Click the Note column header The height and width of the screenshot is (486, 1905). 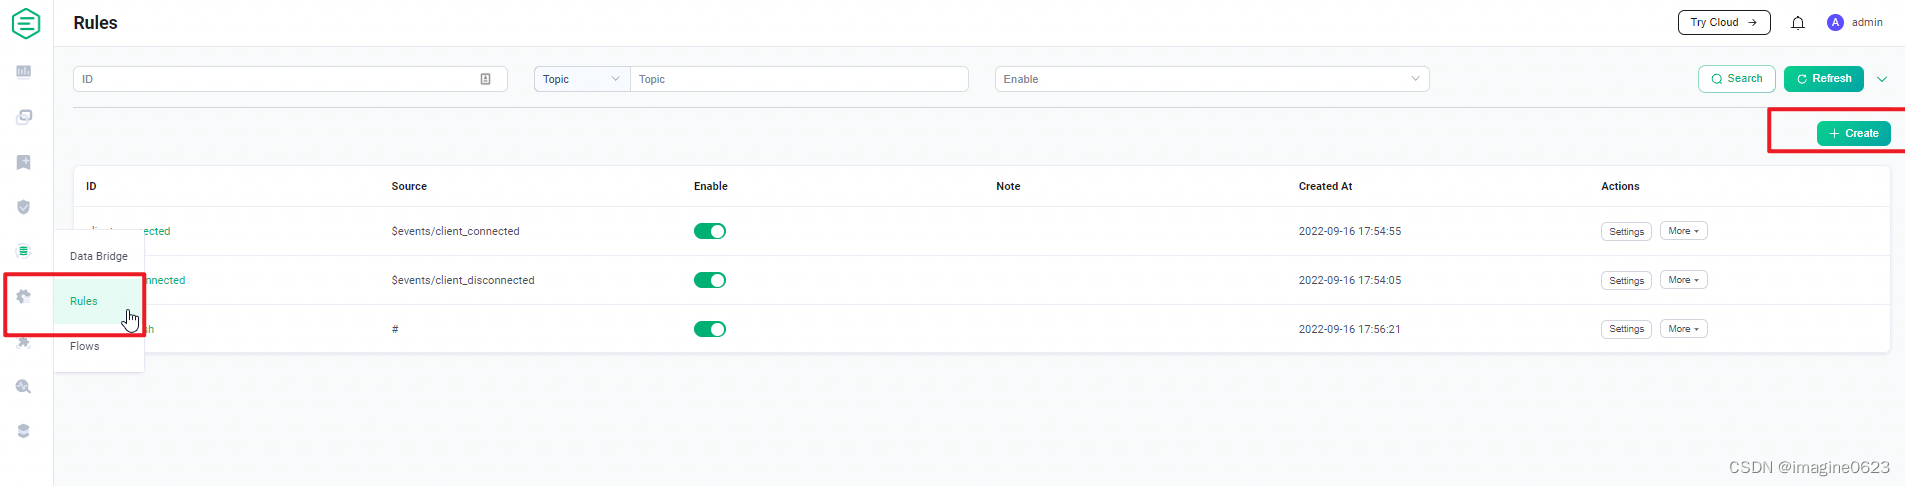[1008, 186]
